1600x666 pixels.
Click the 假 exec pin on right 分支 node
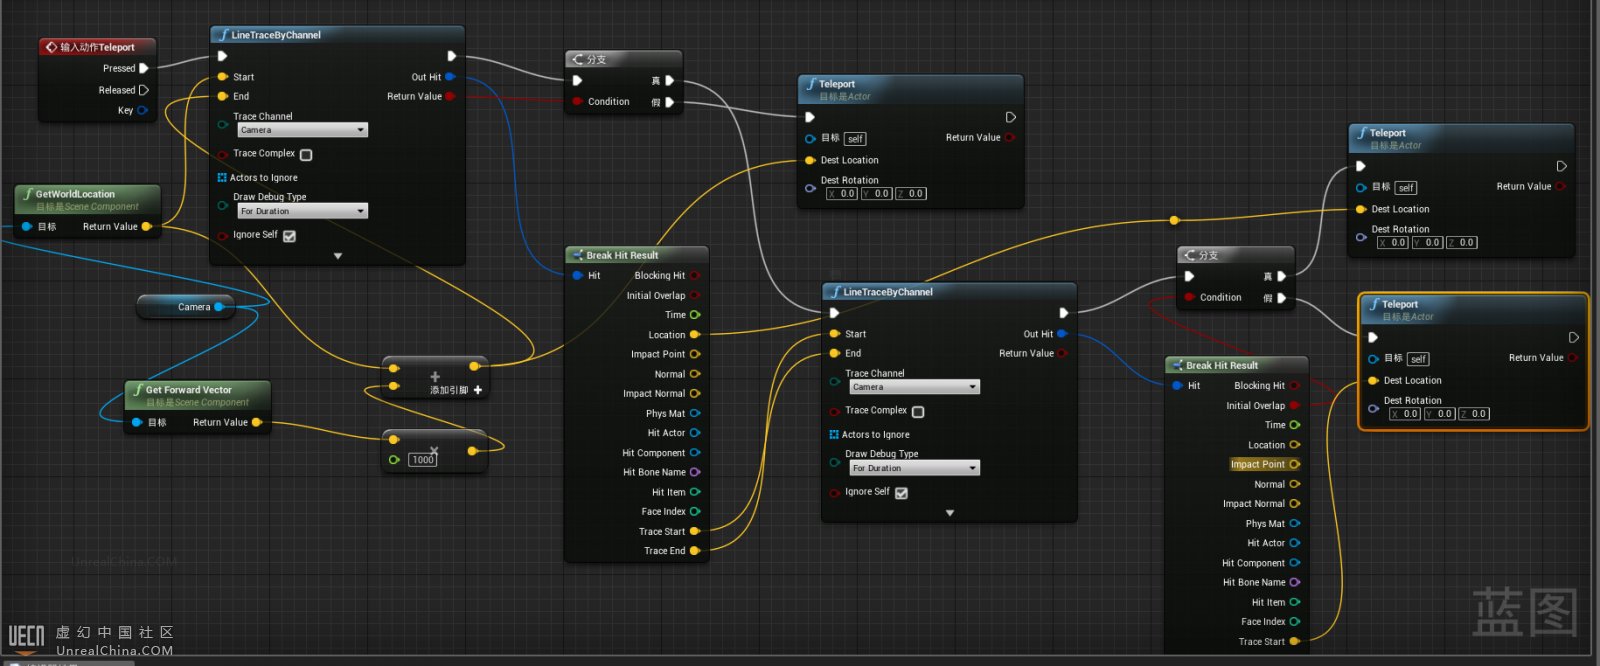[1281, 298]
